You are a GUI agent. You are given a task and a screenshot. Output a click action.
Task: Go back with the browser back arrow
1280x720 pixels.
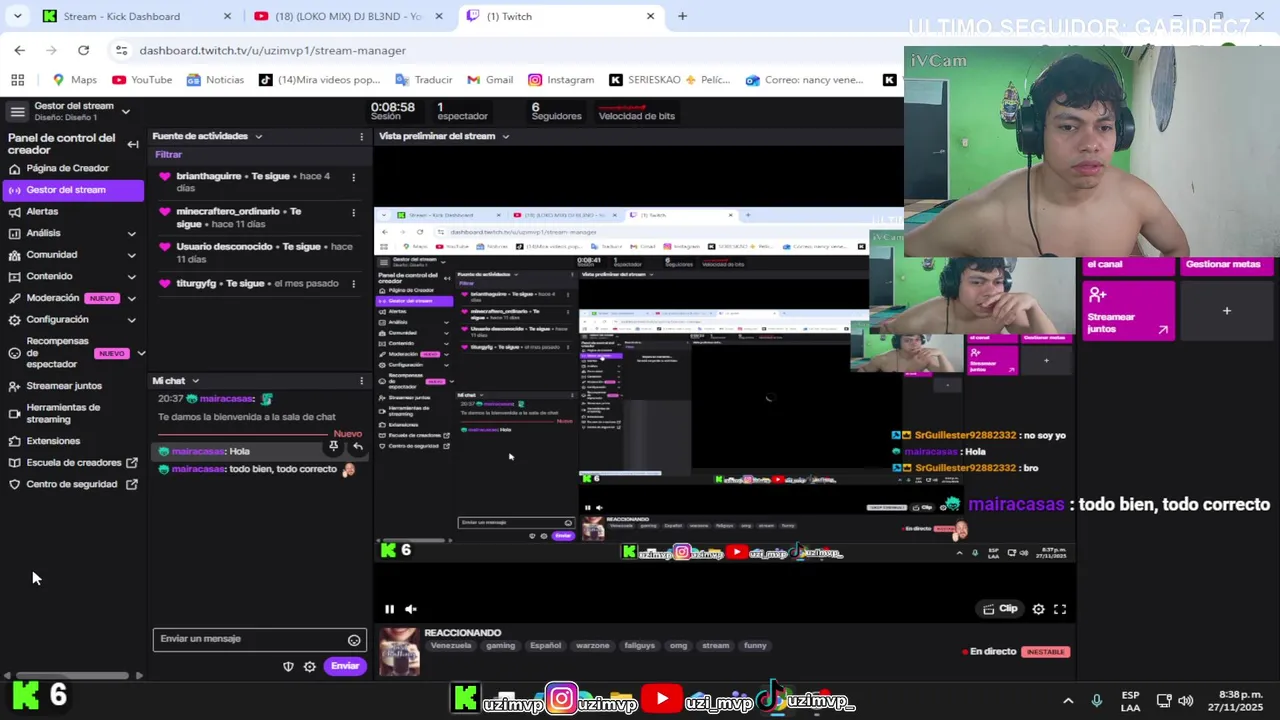[x=20, y=50]
